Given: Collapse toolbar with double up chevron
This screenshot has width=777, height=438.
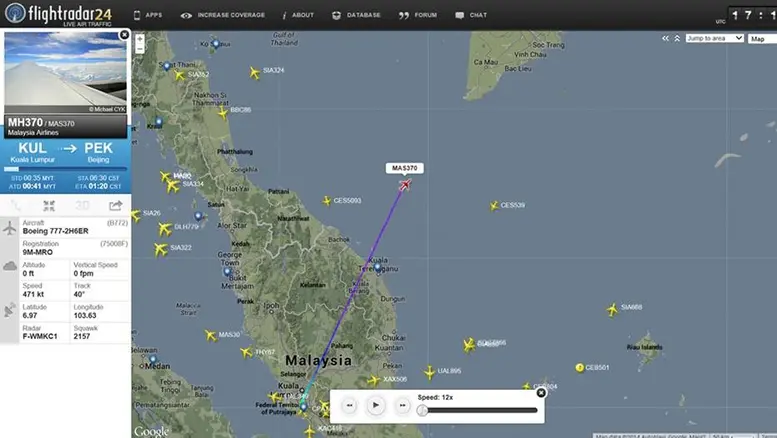Looking at the screenshot, I should pyautogui.click(x=677, y=38).
